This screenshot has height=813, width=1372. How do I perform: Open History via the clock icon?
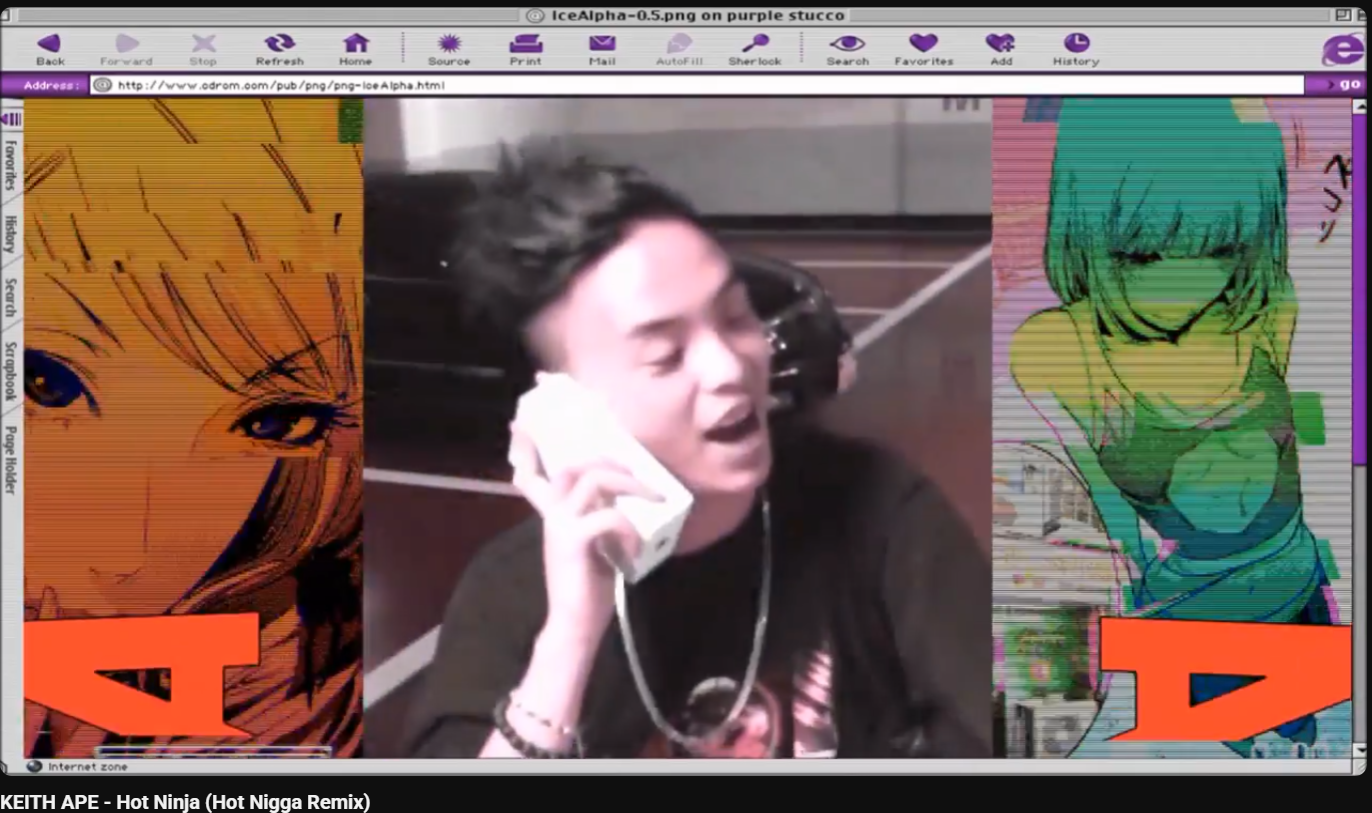click(1076, 43)
